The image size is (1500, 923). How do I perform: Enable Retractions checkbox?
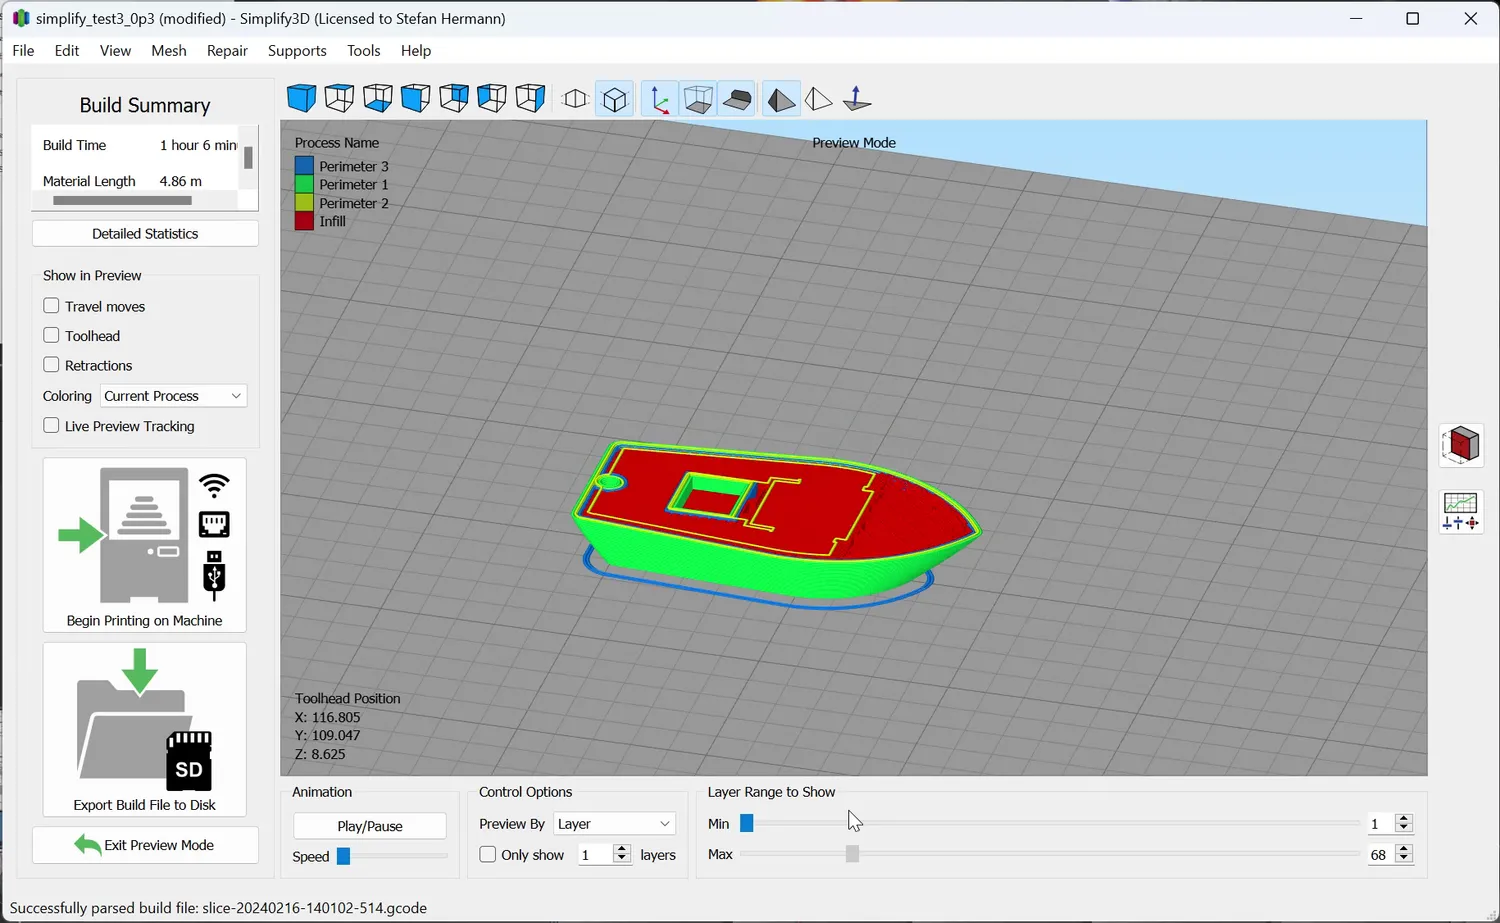51,365
